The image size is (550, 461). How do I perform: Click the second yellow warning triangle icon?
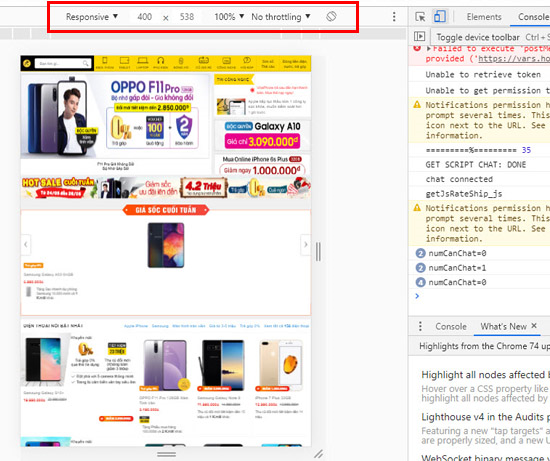coord(417,208)
